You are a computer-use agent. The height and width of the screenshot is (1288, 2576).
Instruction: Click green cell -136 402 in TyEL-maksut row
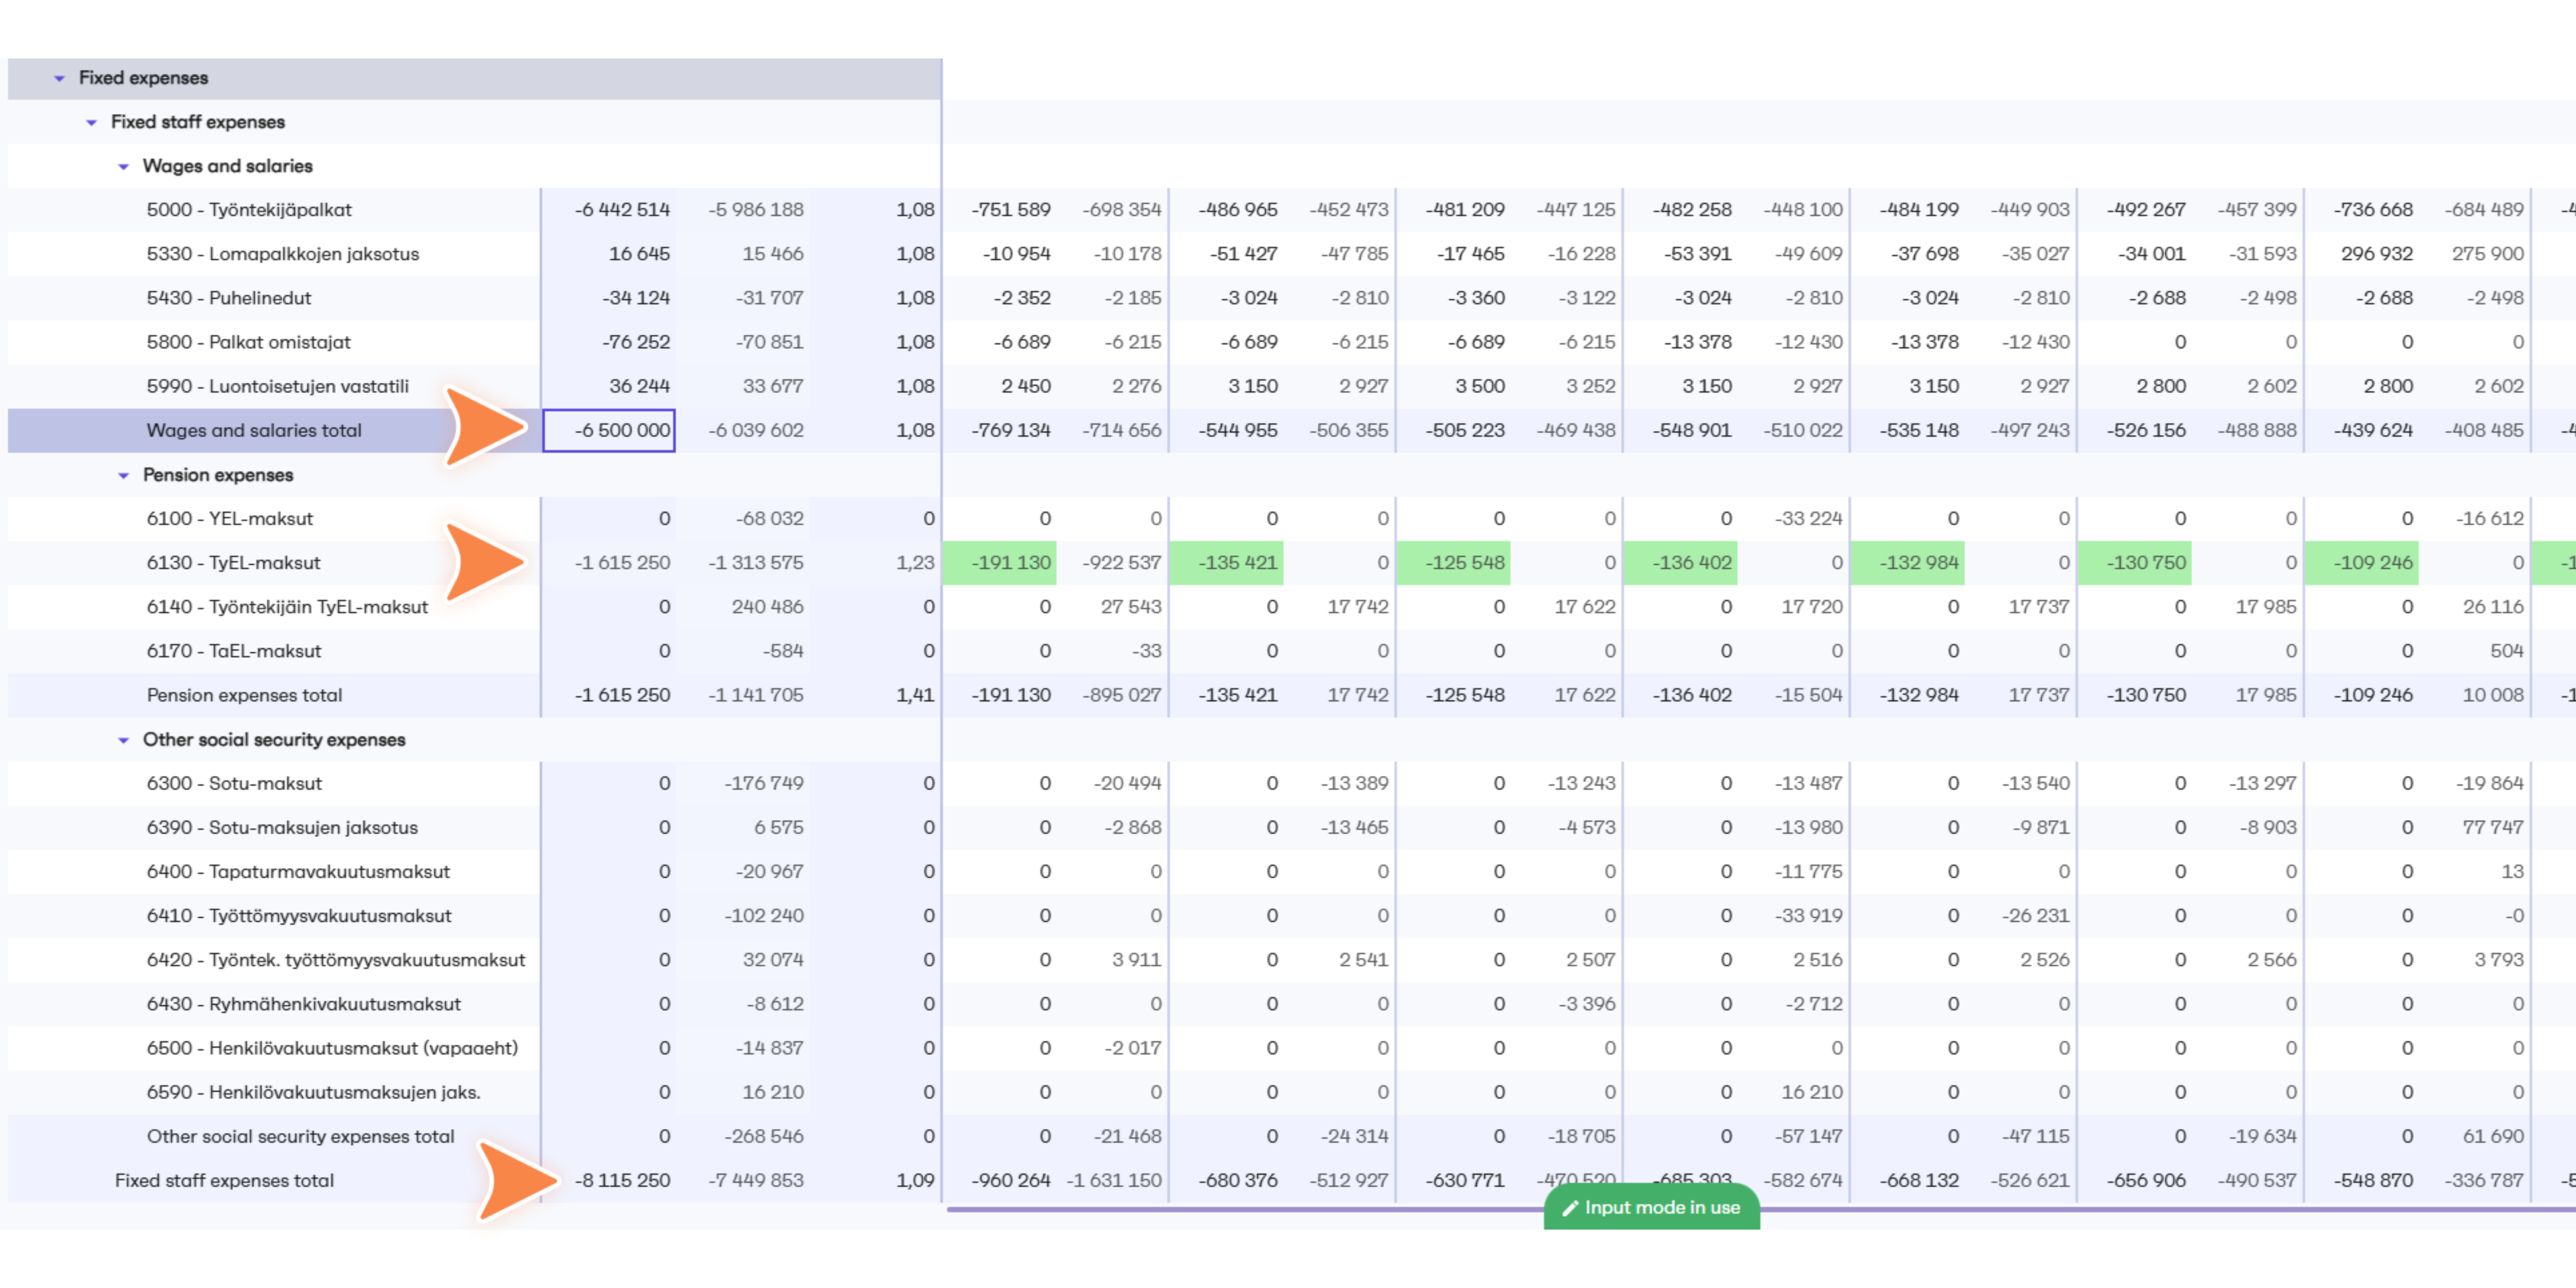[x=1681, y=563]
